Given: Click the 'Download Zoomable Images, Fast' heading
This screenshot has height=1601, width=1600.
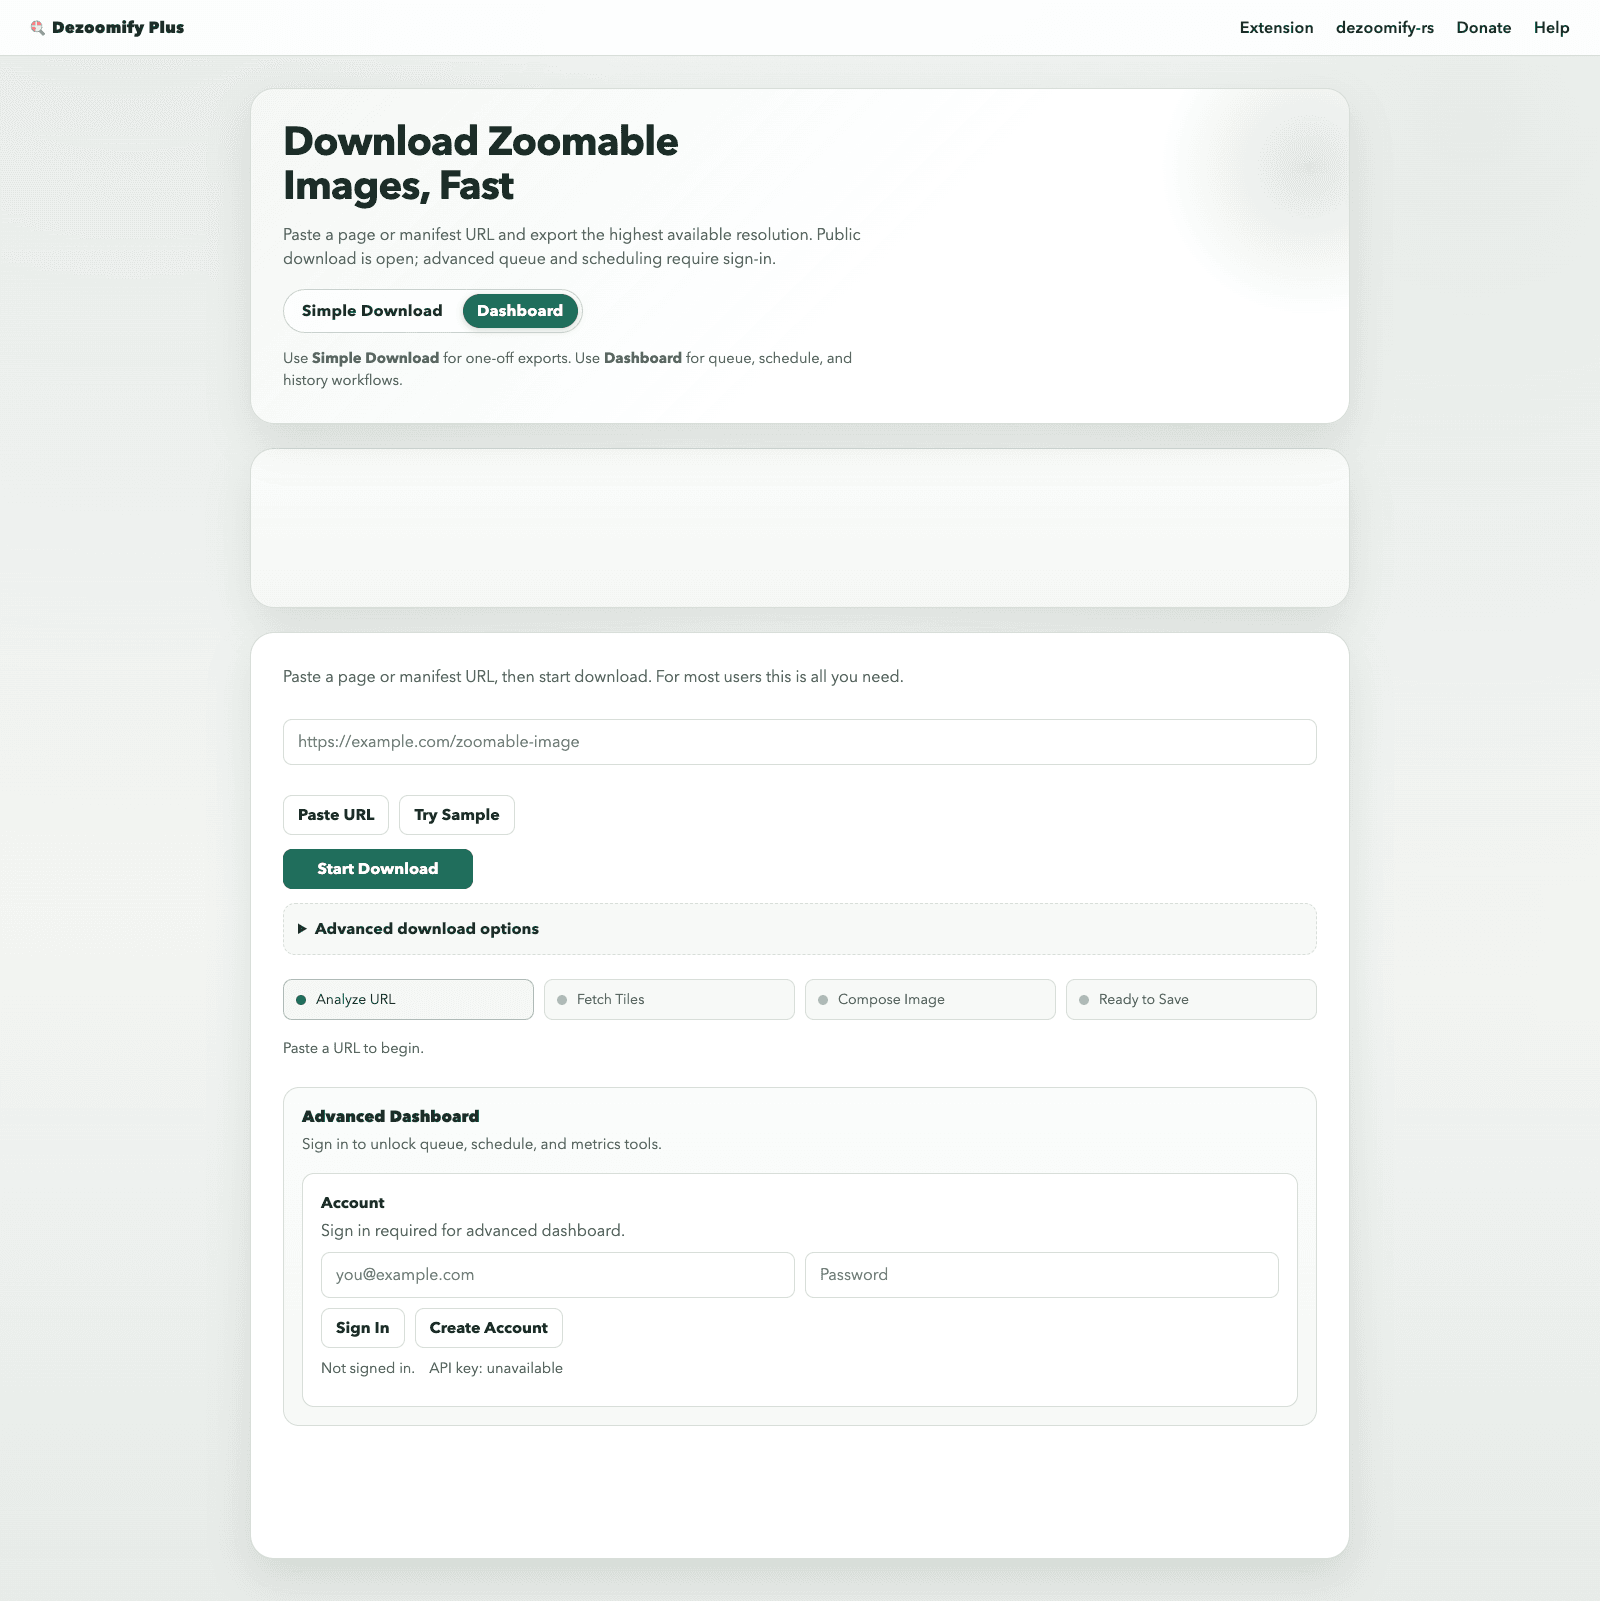Looking at the screenshot, I should click(x=481, y=163).
